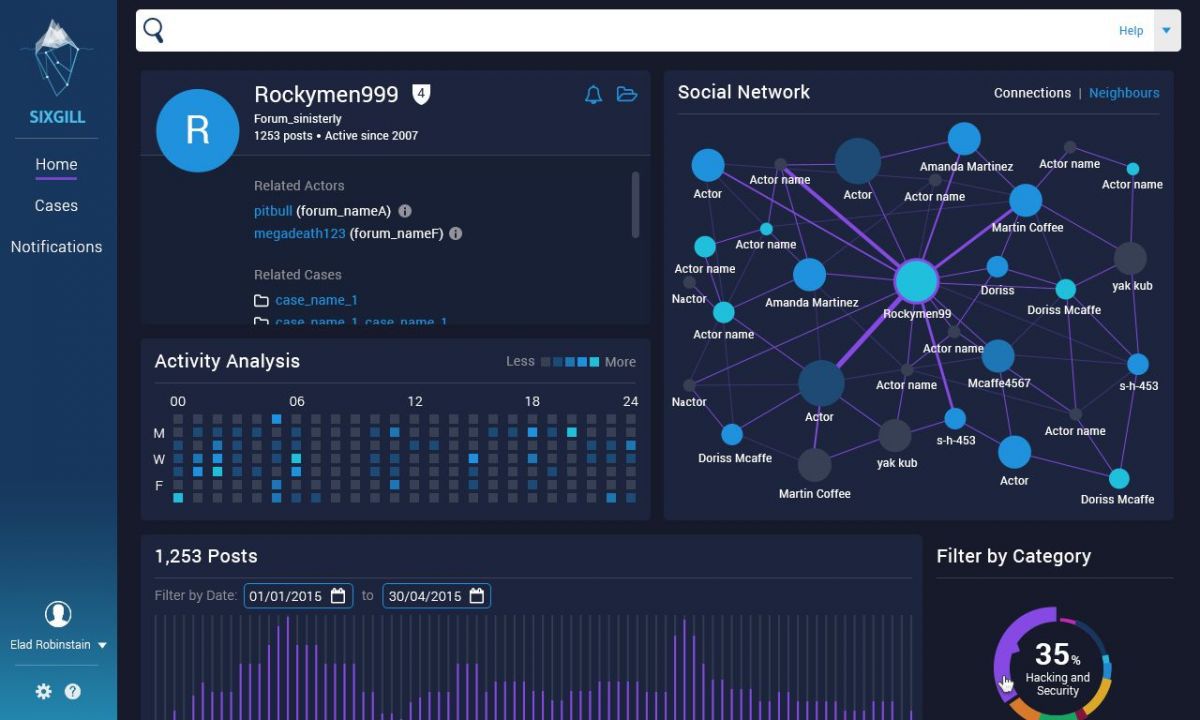
Task: Click the question mark help icon
Action: pyautogui.click(x=73, y=691)
